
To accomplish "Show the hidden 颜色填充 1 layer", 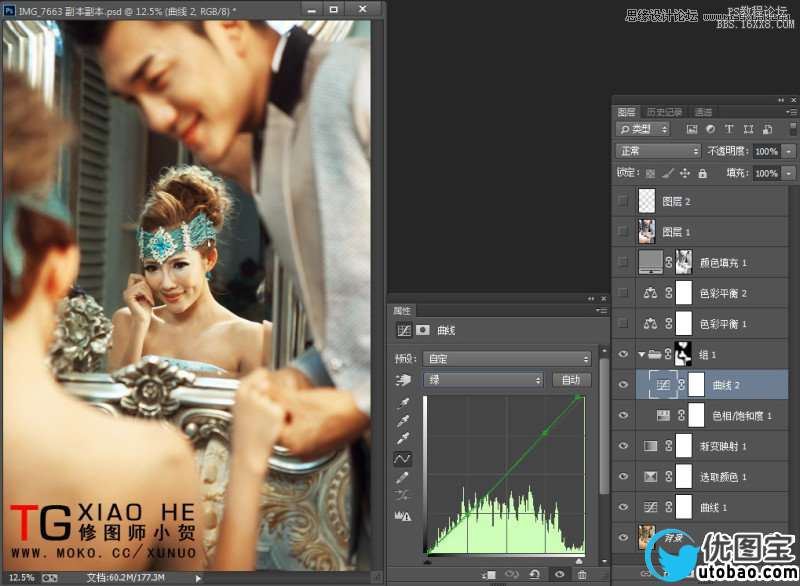I will pos(622,262).
